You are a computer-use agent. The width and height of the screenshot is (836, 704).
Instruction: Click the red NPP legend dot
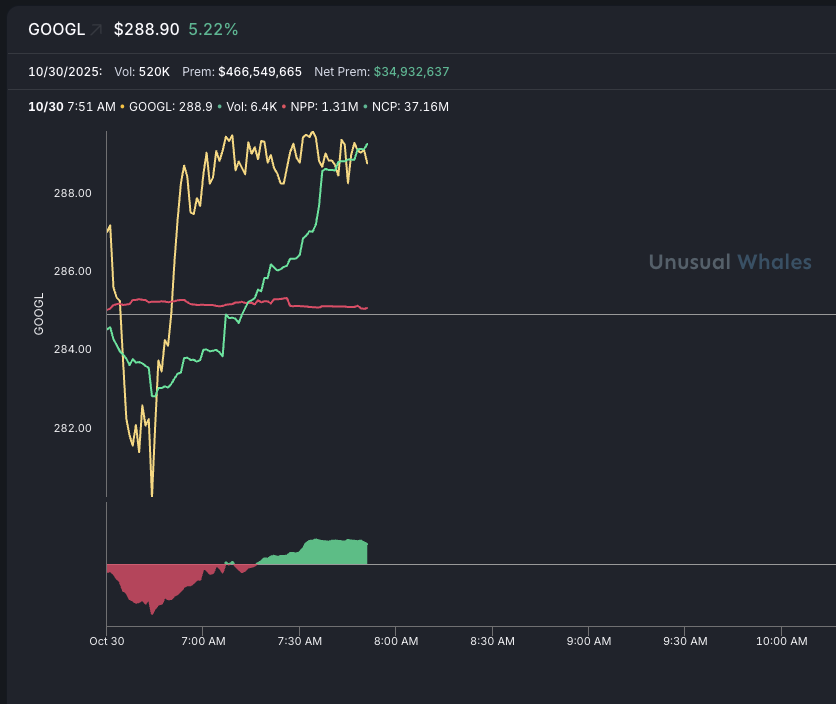coord(284,106)
